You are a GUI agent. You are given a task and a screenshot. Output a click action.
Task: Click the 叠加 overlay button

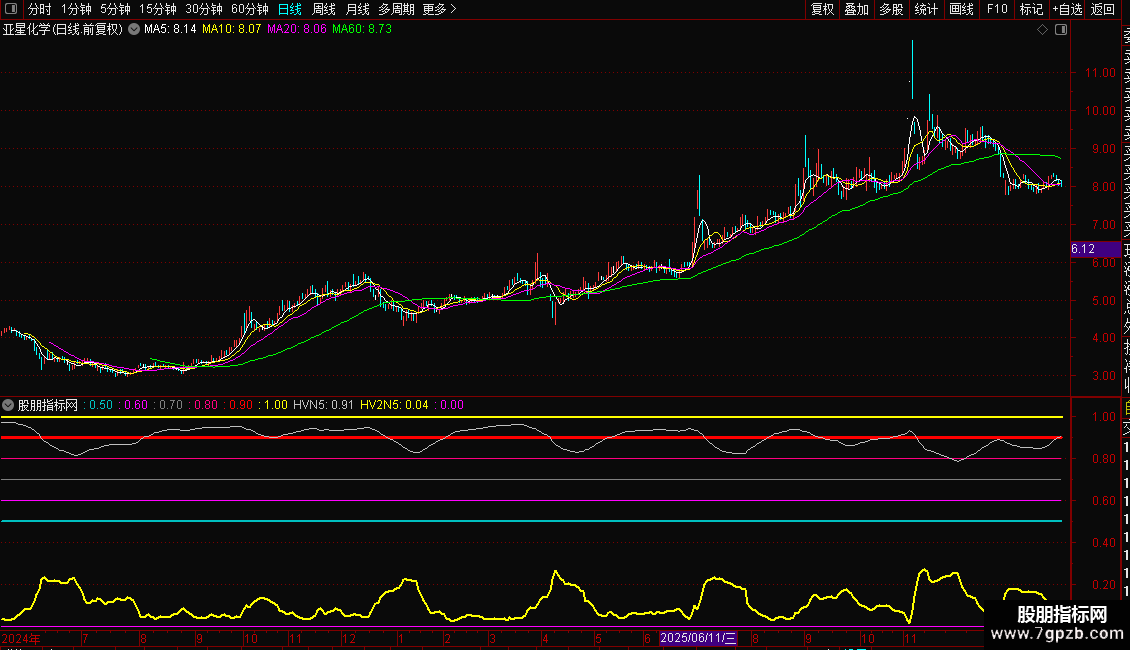[x=856, y=9]
